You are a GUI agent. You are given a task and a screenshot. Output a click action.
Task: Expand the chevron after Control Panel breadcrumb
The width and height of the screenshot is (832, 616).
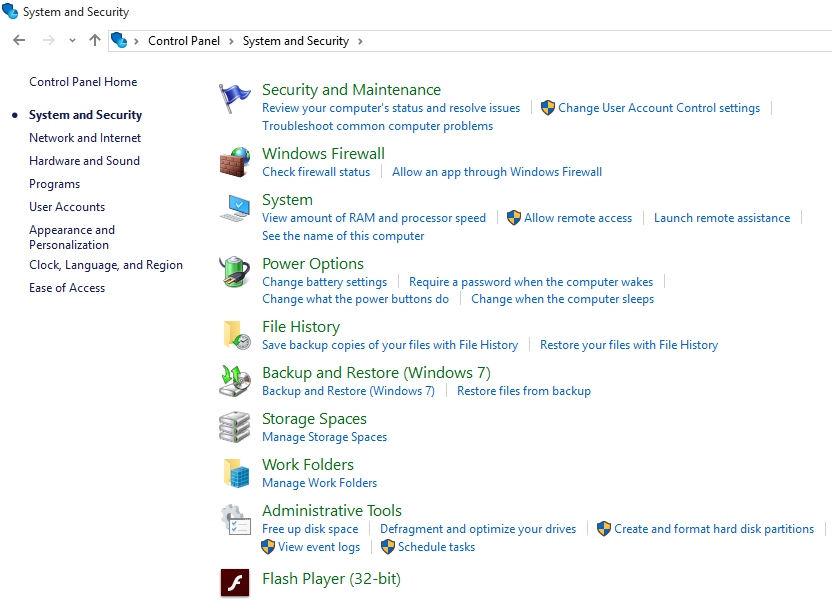231,41
